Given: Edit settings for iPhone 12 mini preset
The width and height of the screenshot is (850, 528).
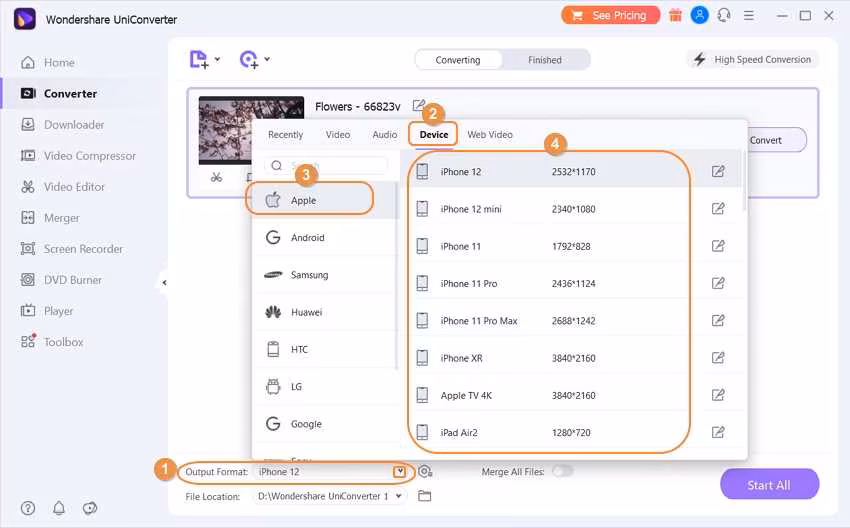Looking at the screenshot, I should pos(718,208).
